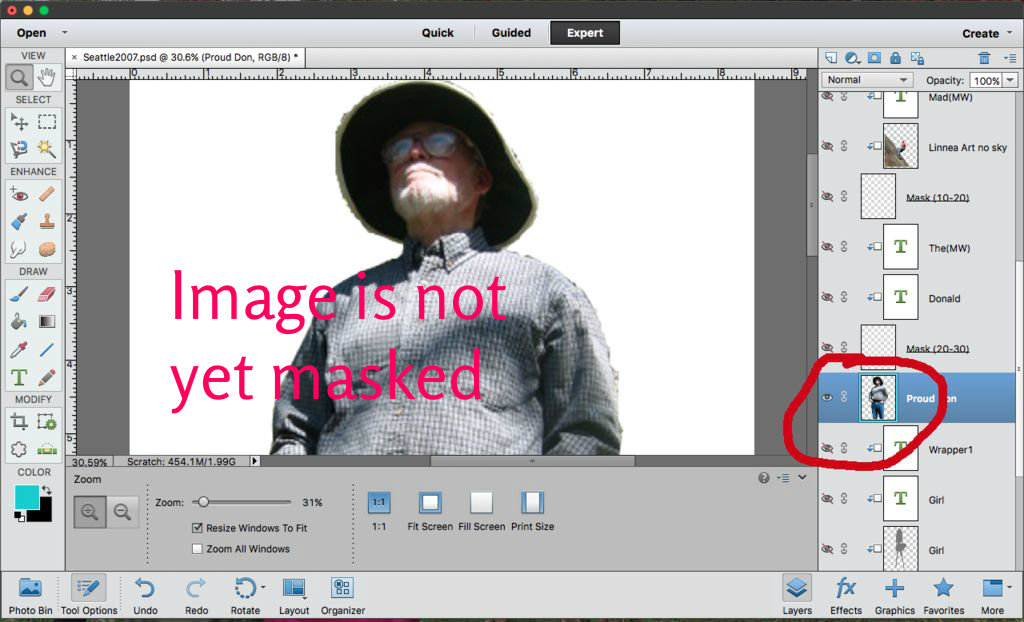Open the Effects panel
The width and height of the screenshot is (1024, 622).
point(846,595)
